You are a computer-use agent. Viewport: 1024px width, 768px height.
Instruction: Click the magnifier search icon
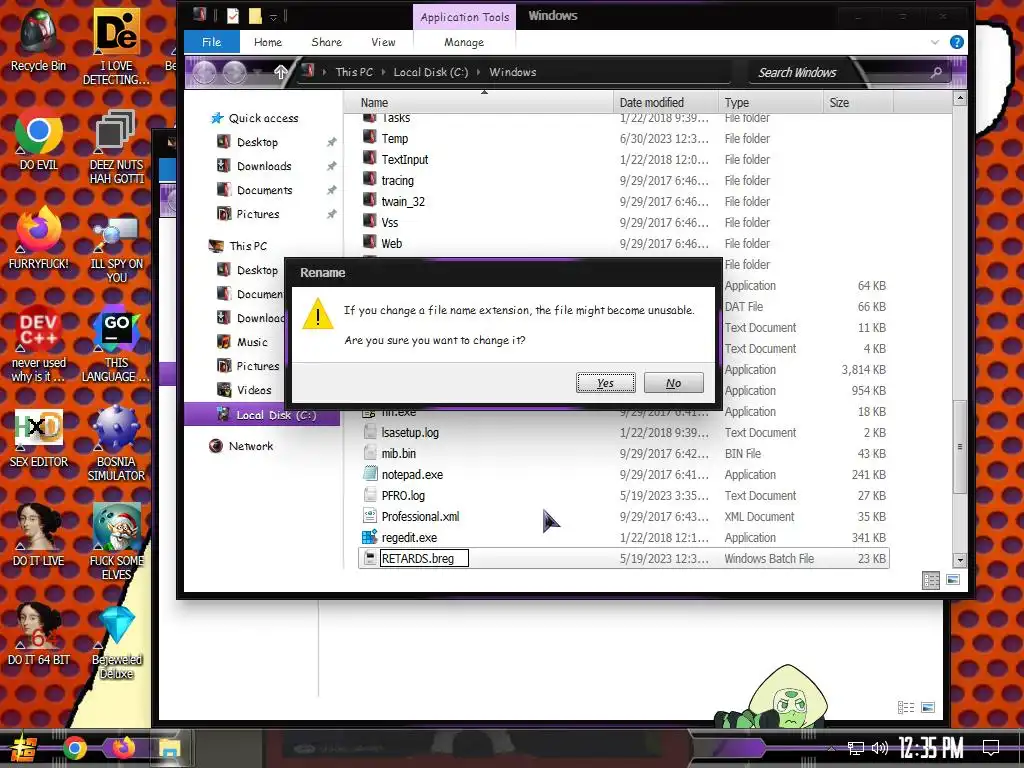tap(936, 72)
